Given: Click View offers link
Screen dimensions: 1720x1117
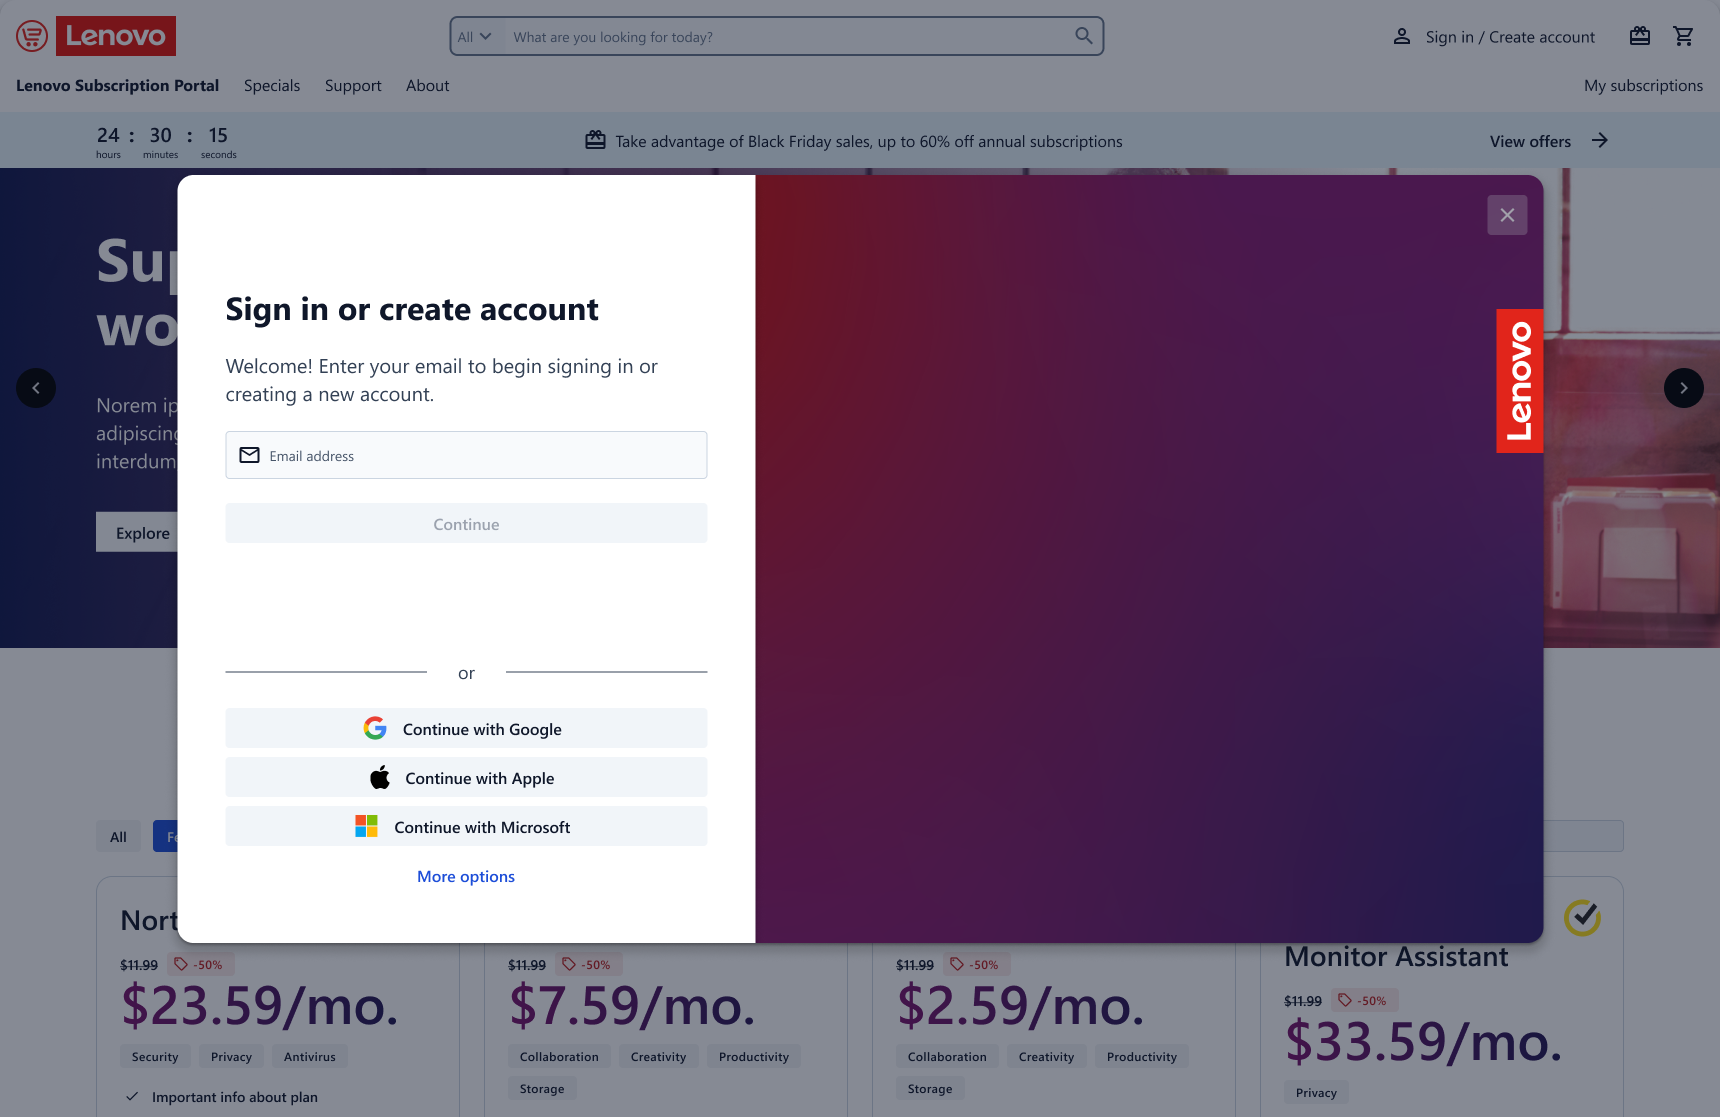Looking at the screenshot, I should click(1530, 141).
